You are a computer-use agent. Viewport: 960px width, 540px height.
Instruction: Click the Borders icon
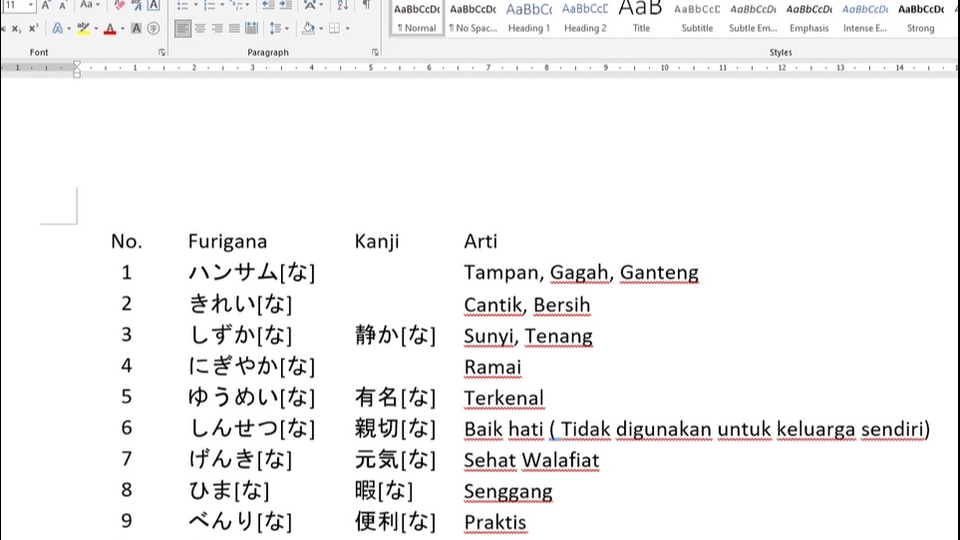pyautogui.click(x=334, y=29)
